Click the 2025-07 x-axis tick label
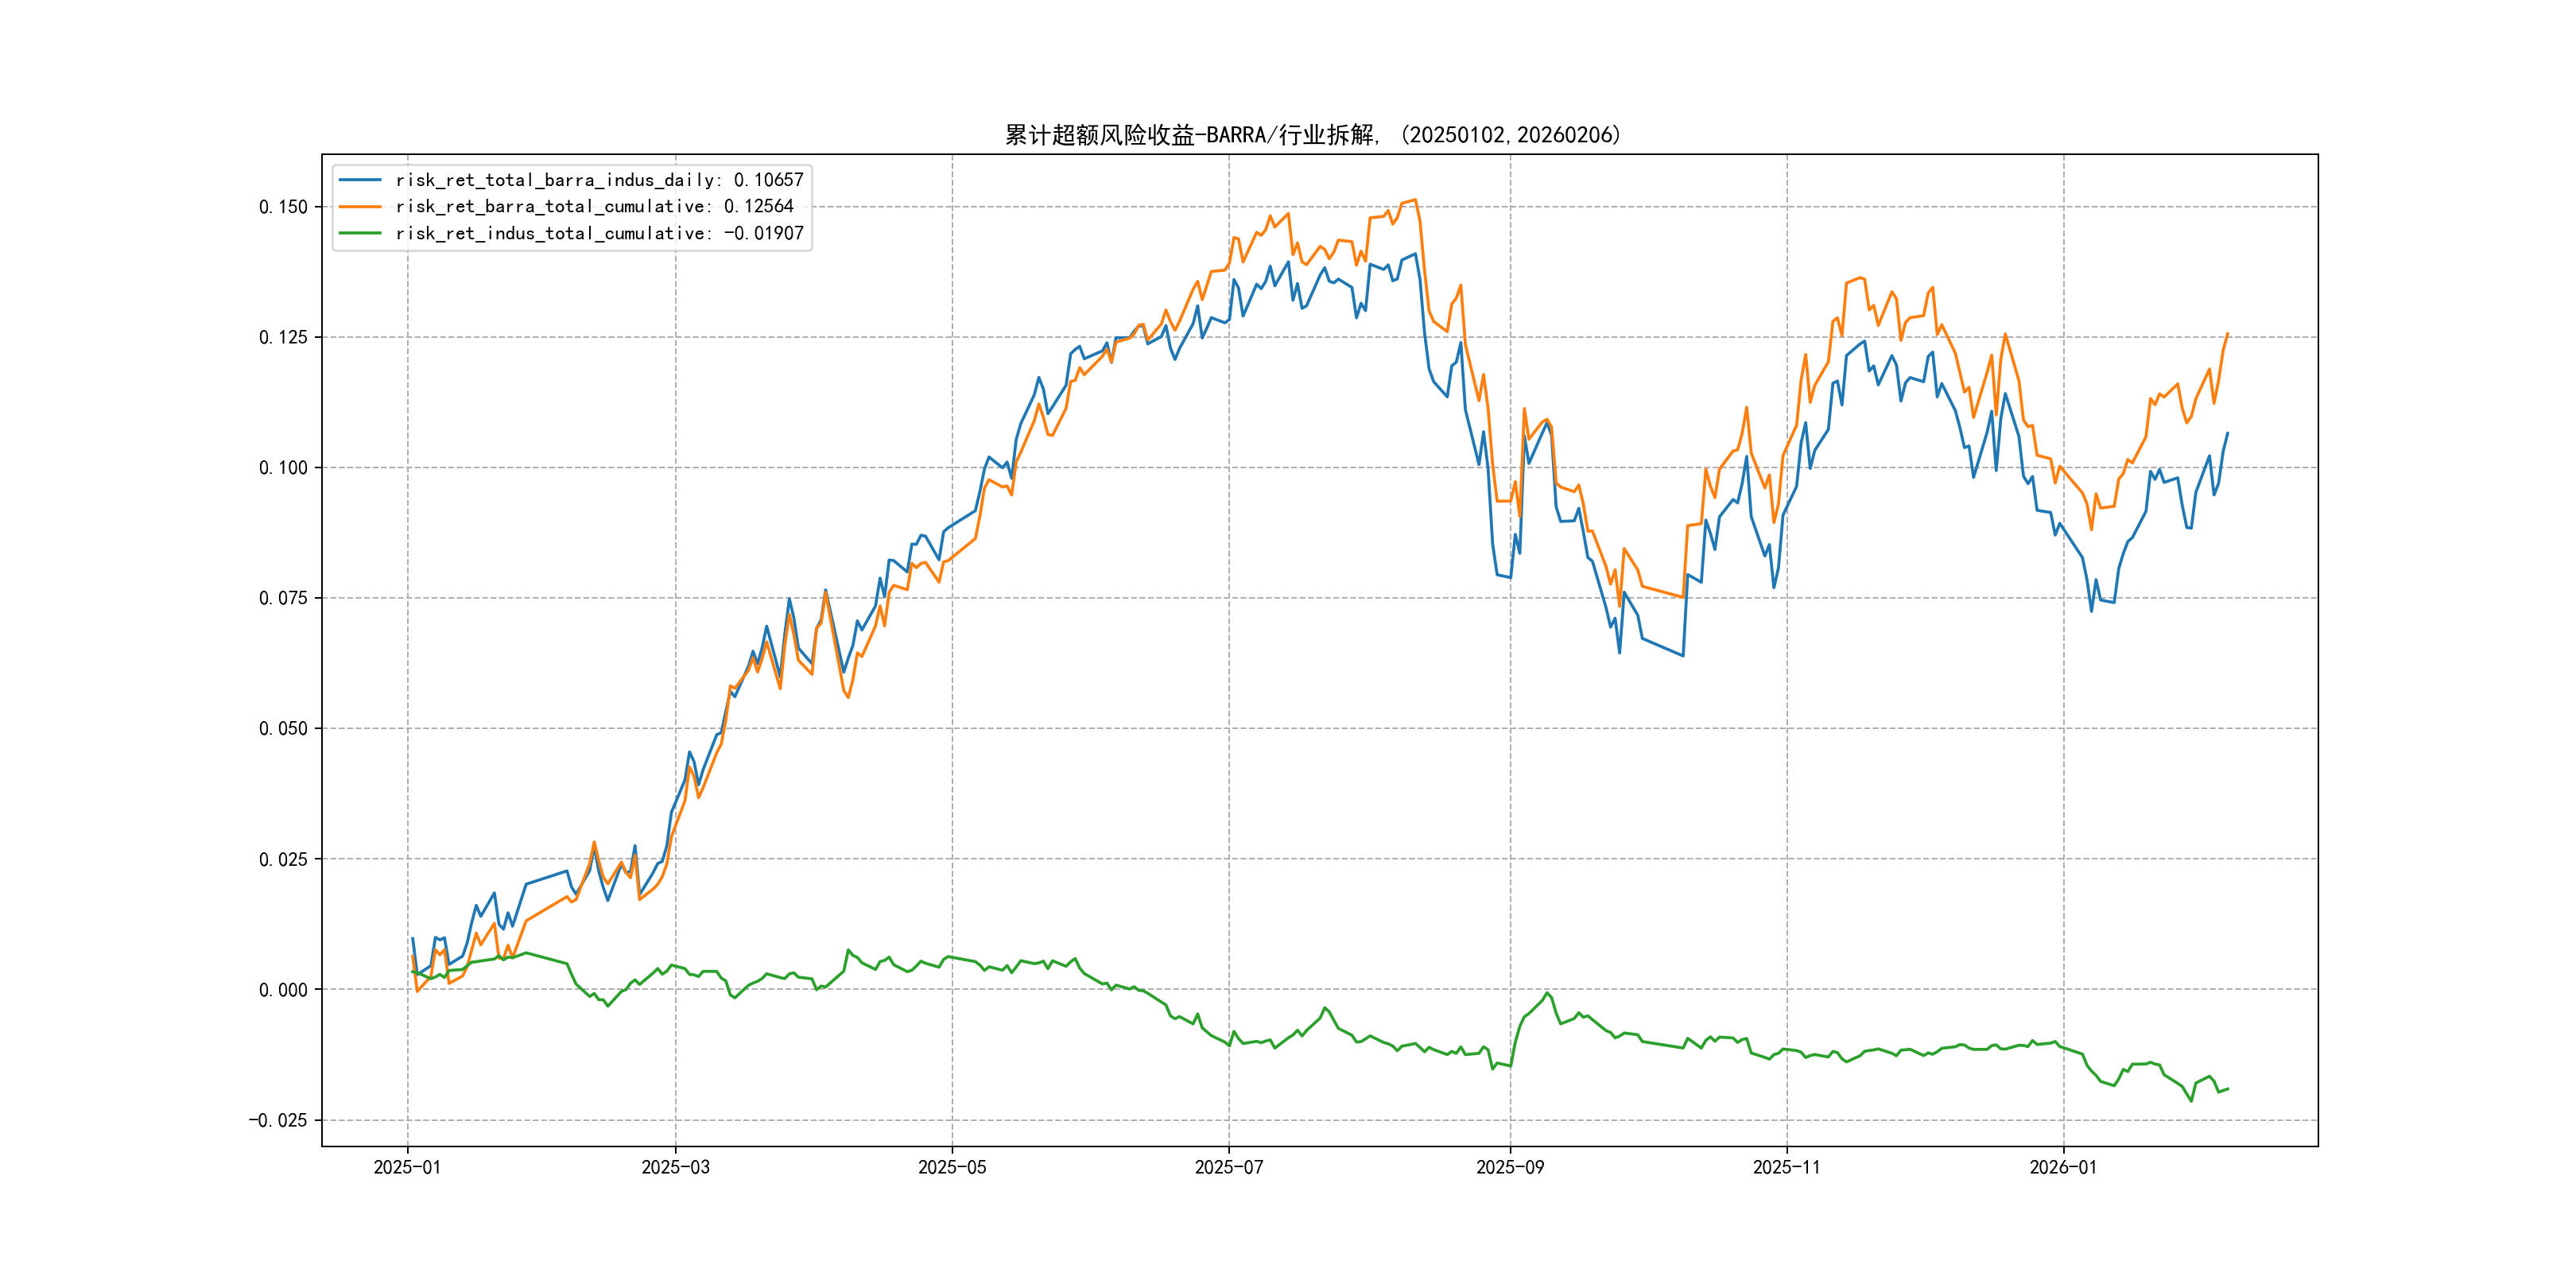Viewport: 2576px width, 1288px height. click(x=1229, y=1167)
